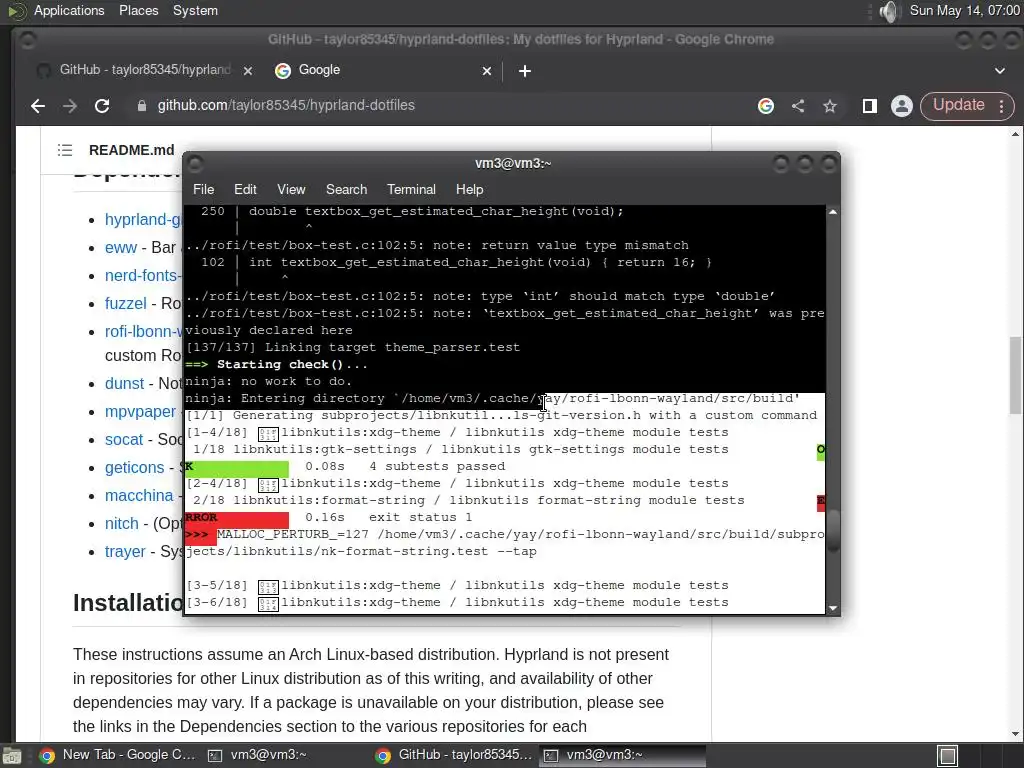Open the dunst link
Viewport: 1024px width, 768px height.
coord(124,383)
